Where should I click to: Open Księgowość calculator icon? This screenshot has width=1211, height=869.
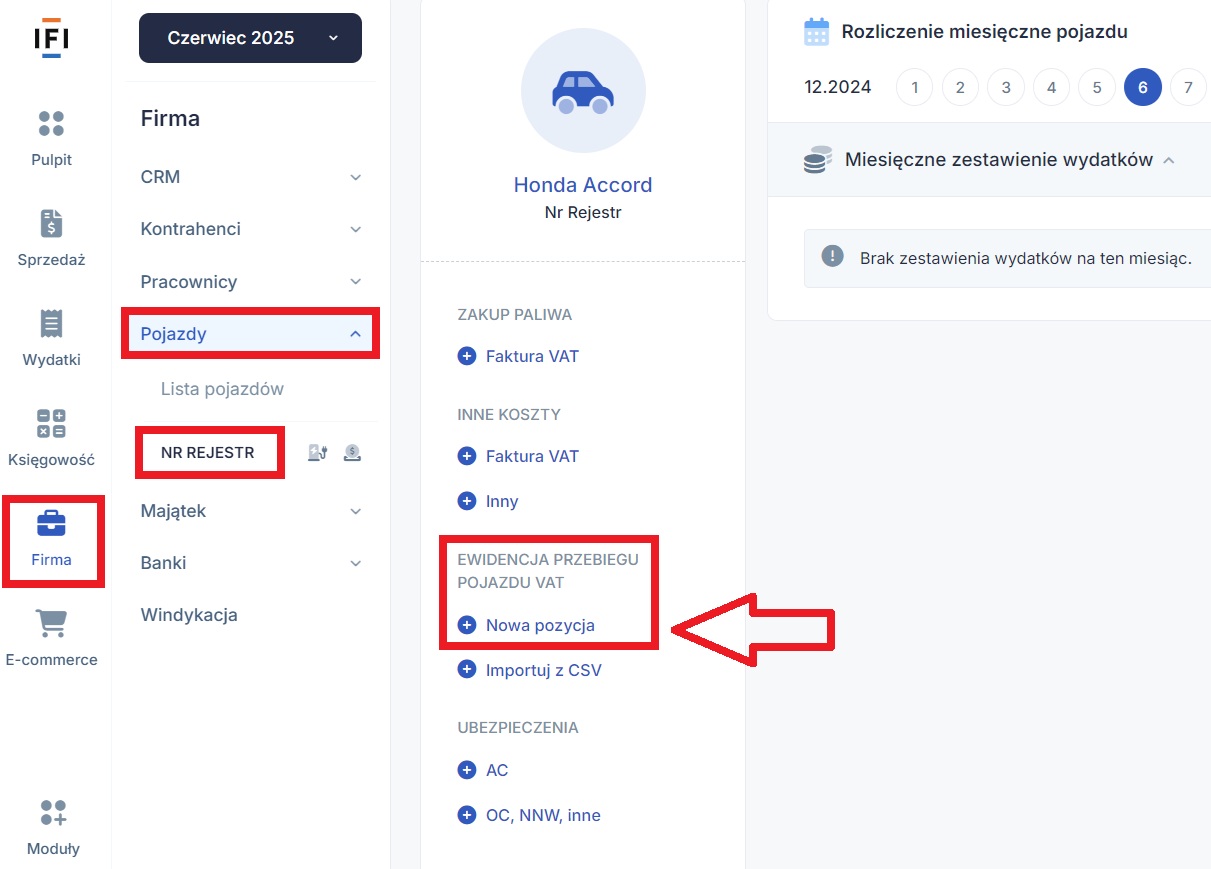pyautogui.click(x=51, y=423)
